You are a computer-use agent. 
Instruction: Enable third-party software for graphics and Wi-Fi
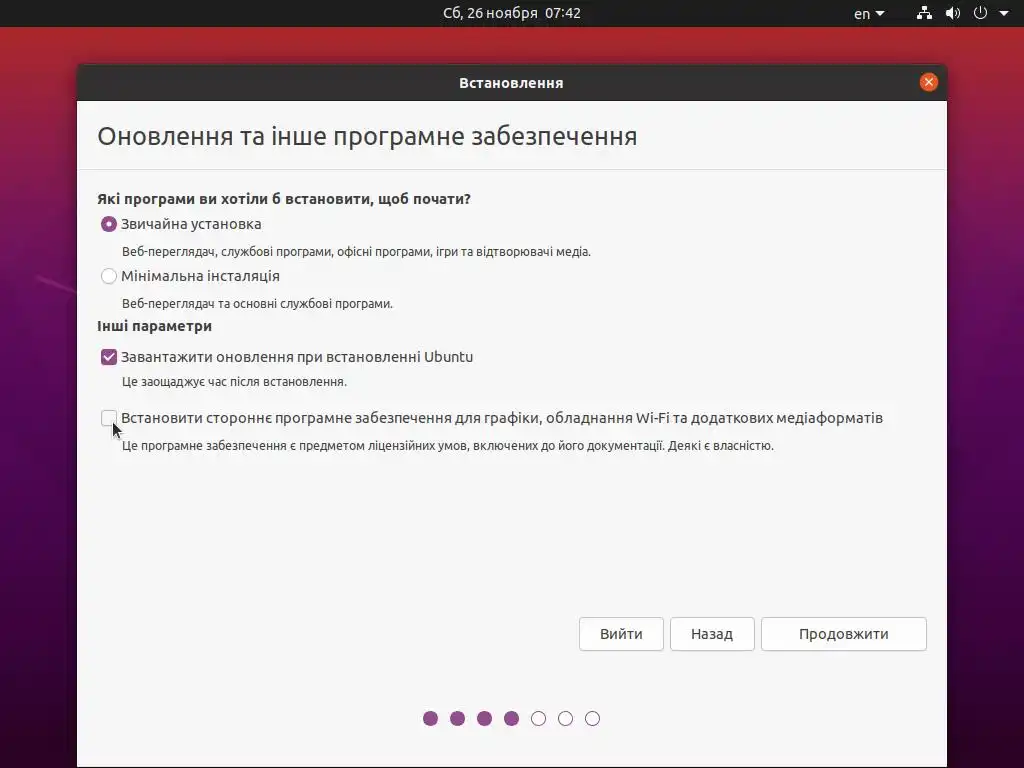(108, 418)
